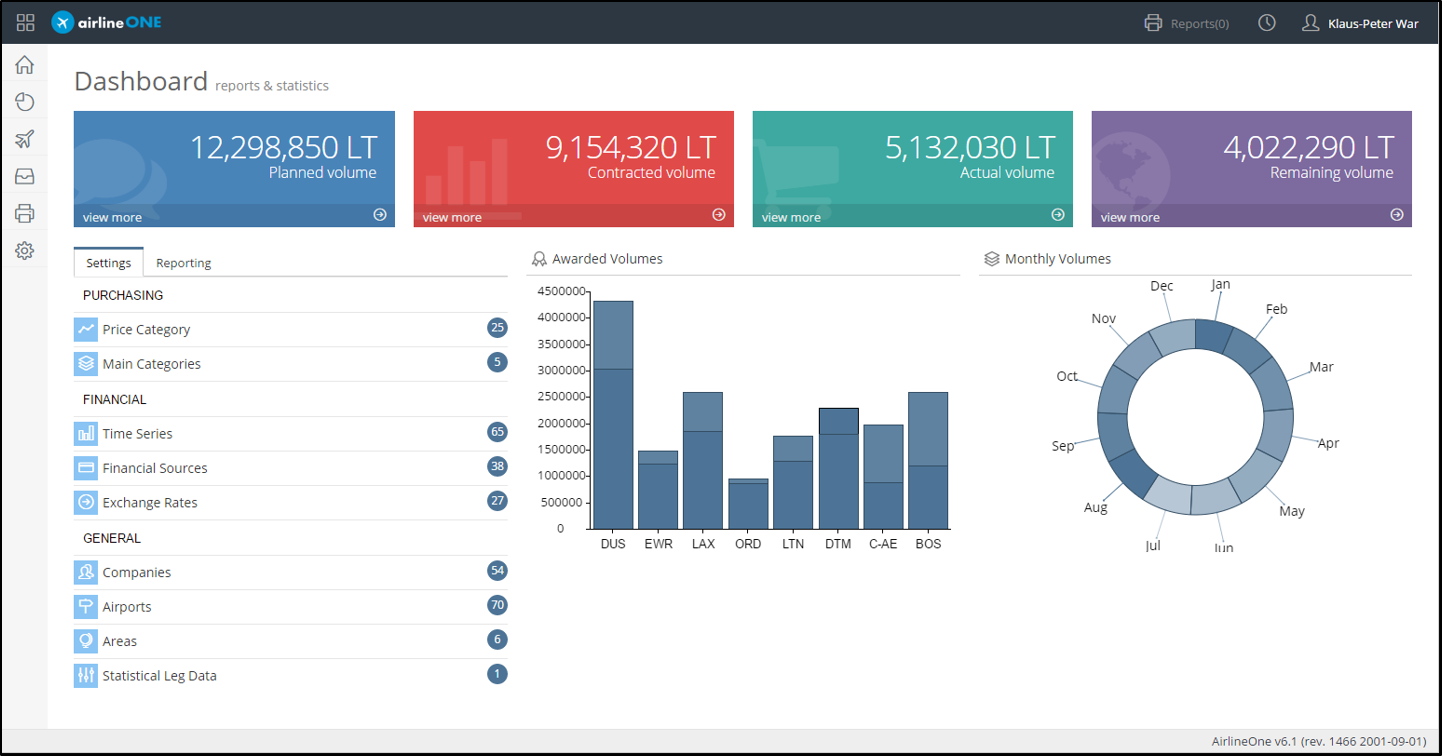Select the pie chart icon in the sidebar
The height and width of the screenshot is (756, 1442).
point(24,101)
